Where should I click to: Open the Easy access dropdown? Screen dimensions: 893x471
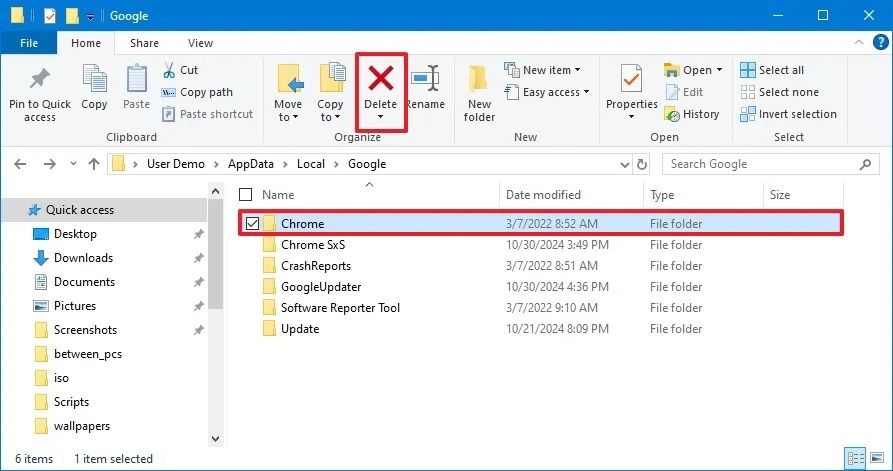547,92
